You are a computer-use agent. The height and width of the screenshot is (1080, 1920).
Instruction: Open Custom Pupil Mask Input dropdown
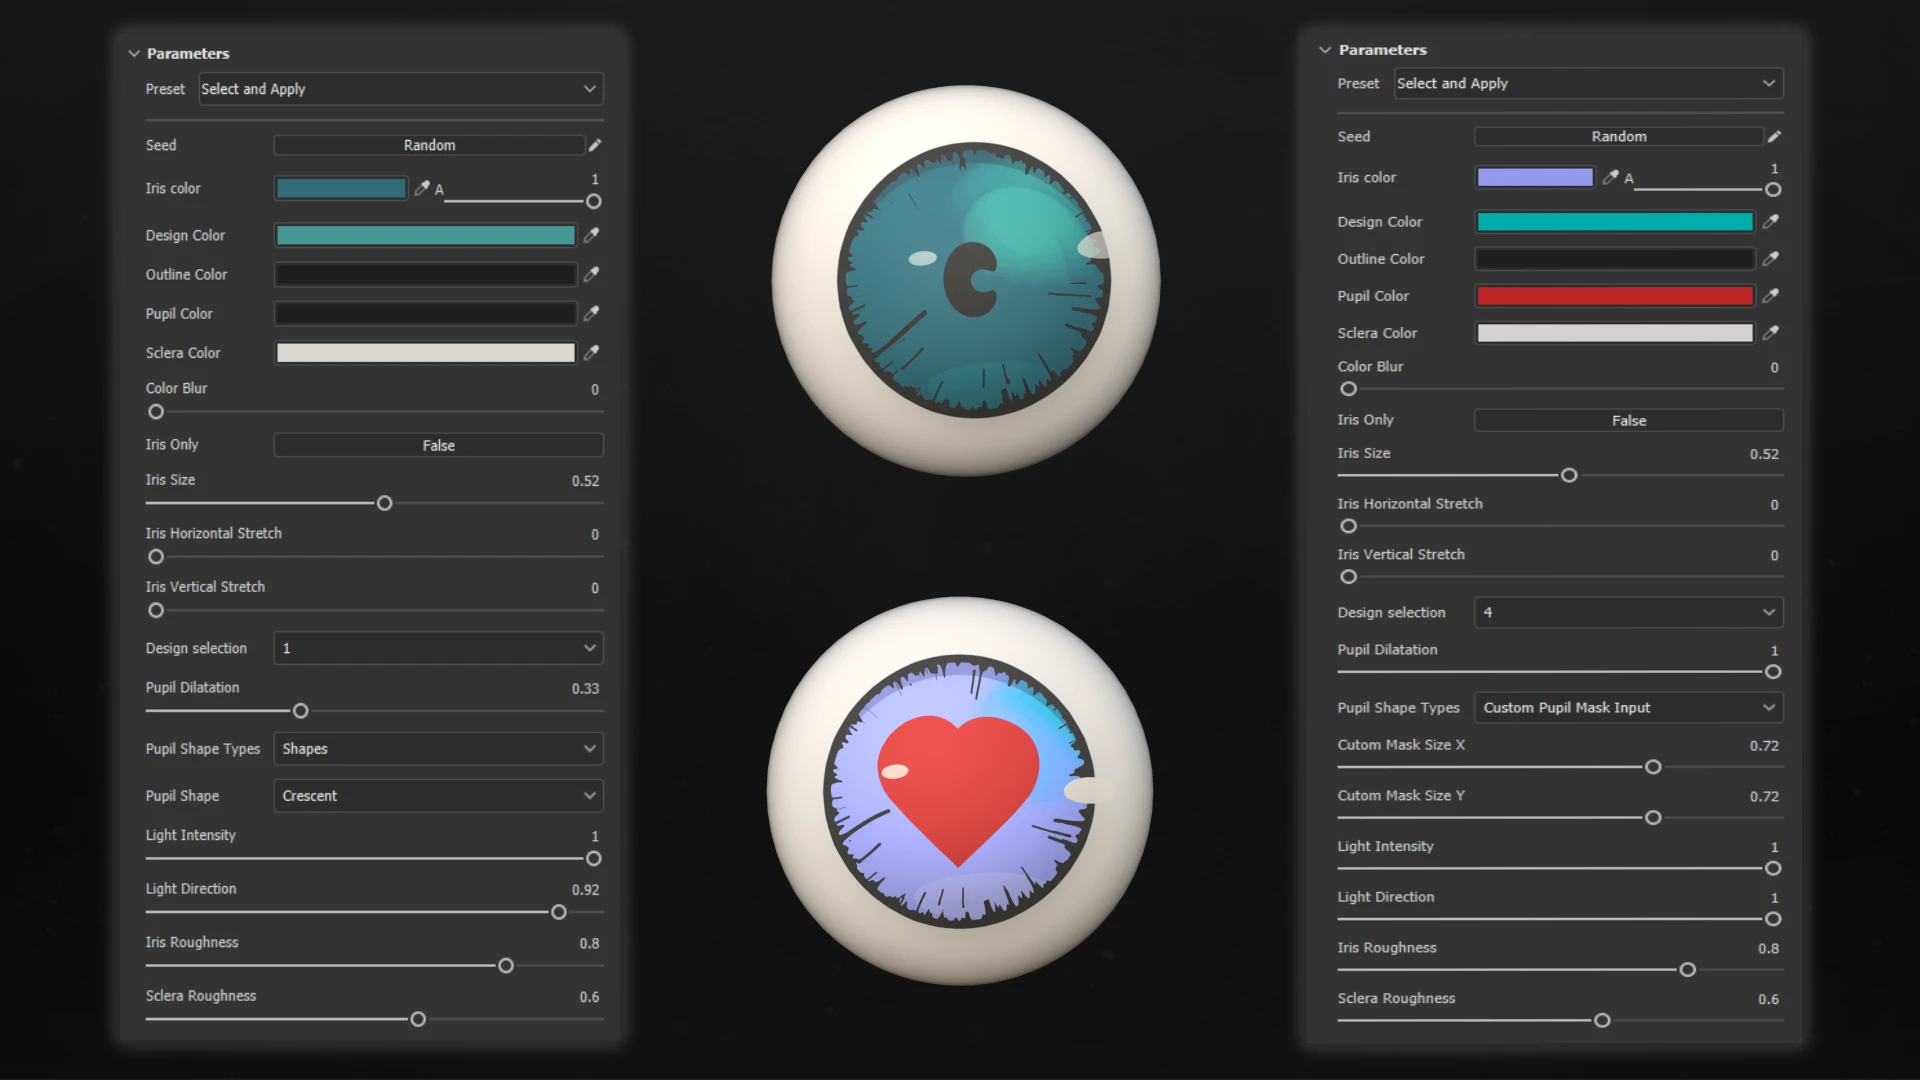click(1629, 707)
